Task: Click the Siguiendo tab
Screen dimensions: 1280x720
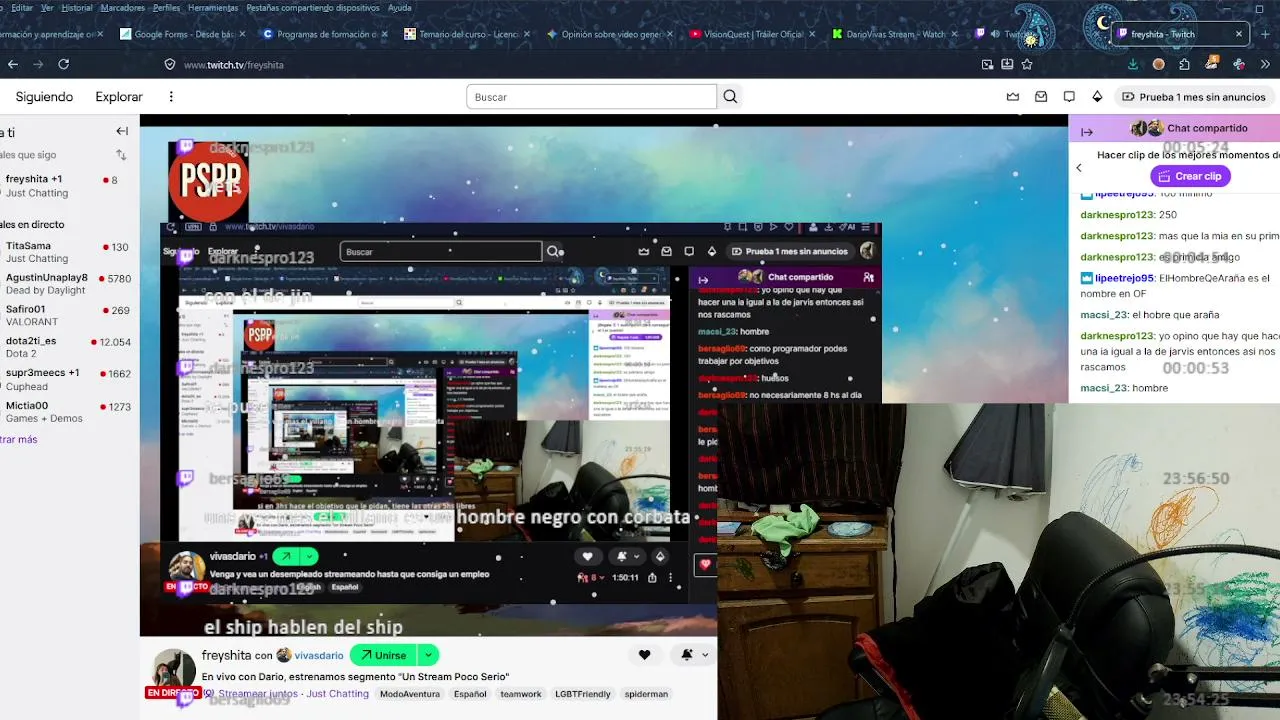Action: (44, 97)
